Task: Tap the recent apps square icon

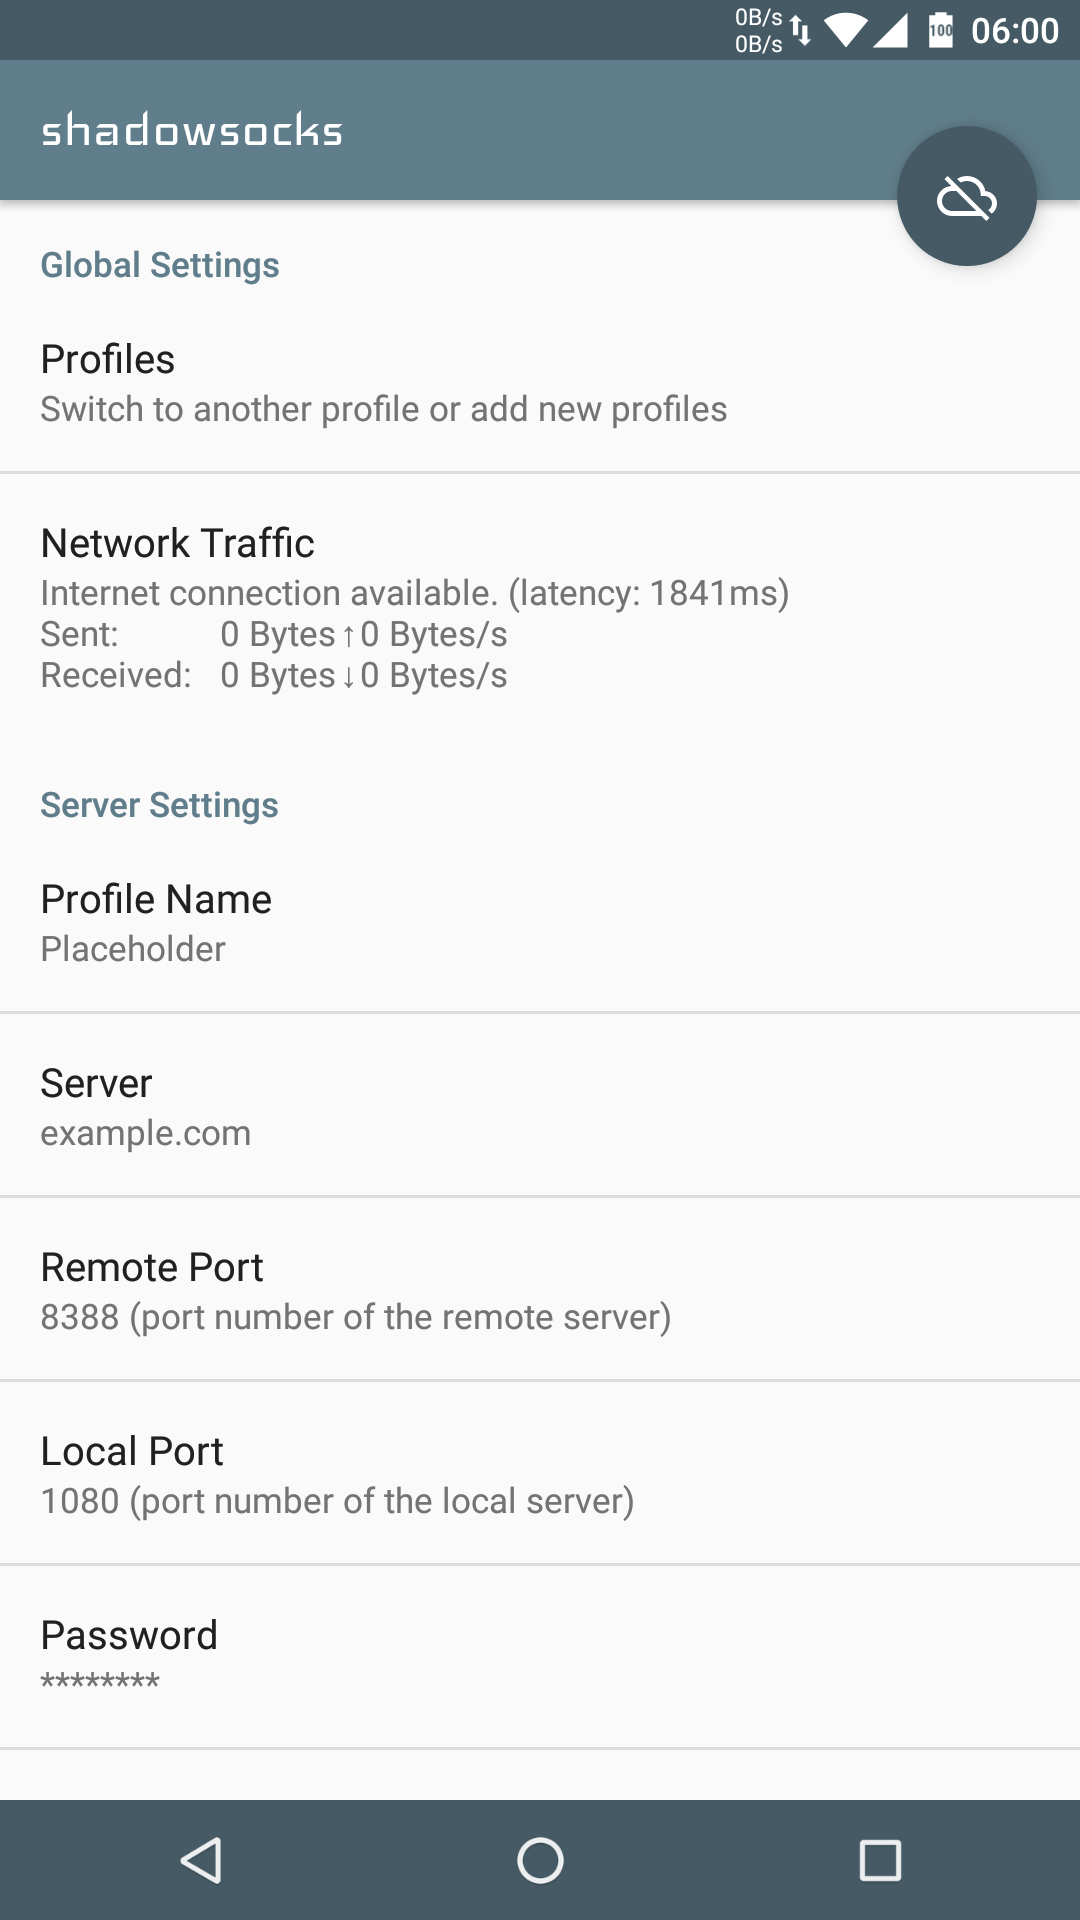Action: pyautogui.click(x=880, y=1860)
